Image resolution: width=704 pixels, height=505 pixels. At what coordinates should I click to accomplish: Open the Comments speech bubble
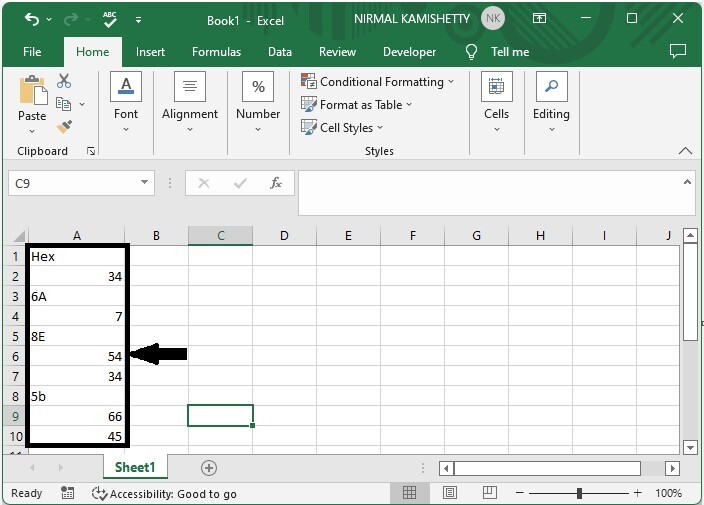pos(678,51)
